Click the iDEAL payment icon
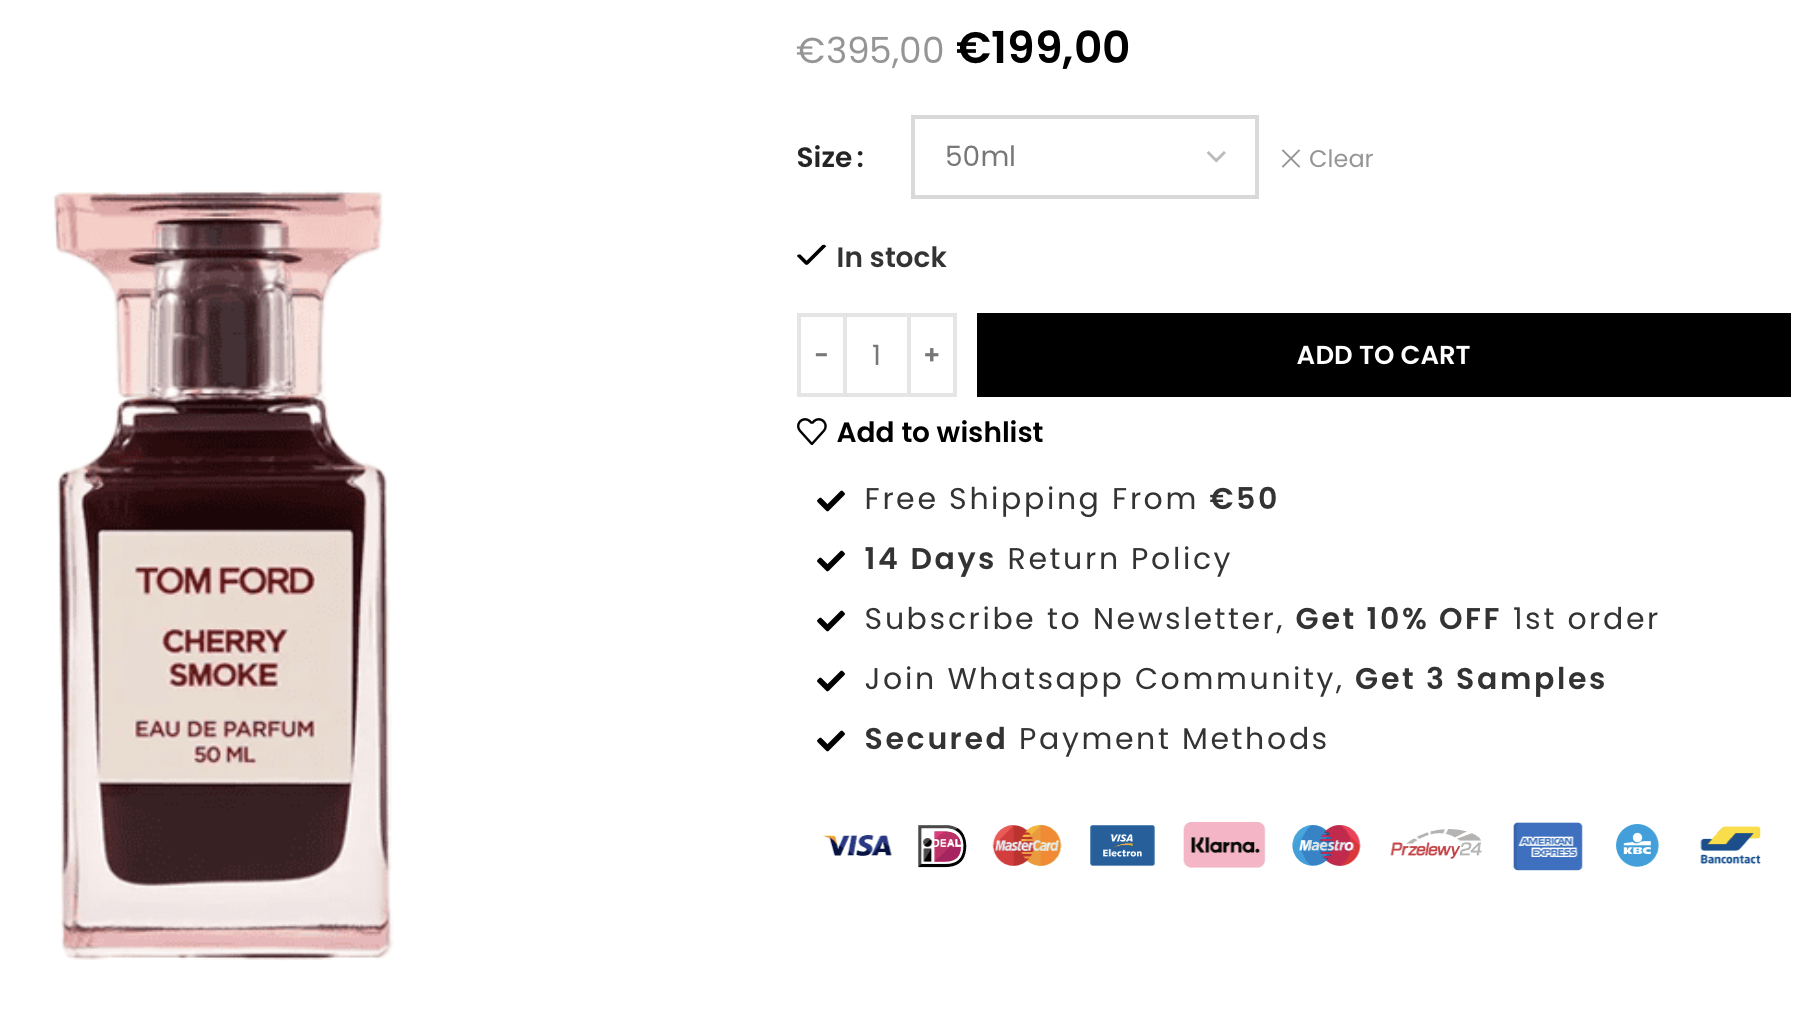 point(941,846)
